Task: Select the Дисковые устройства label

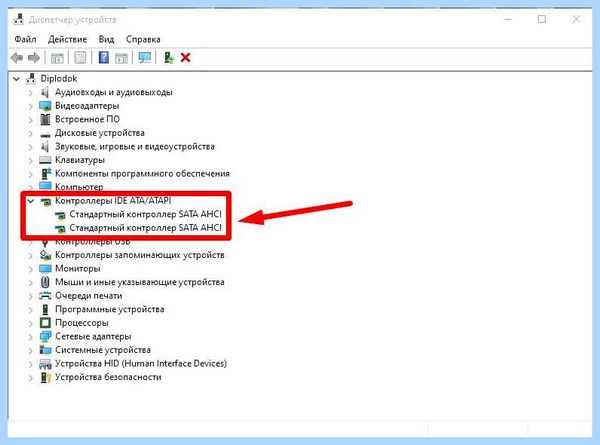Action: pos(99,133)
